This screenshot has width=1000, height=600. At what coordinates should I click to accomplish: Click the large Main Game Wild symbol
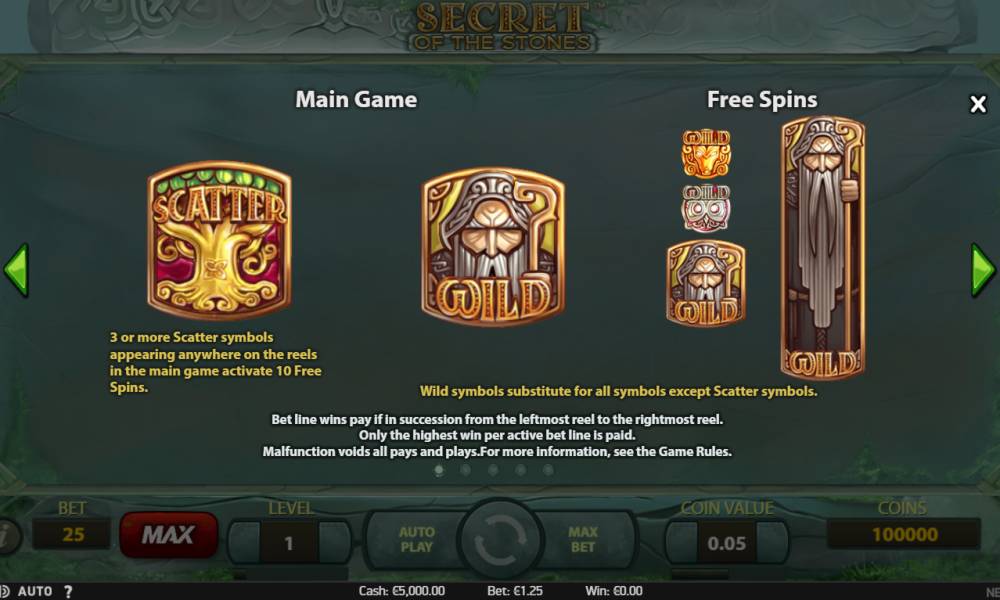point(493,247)
